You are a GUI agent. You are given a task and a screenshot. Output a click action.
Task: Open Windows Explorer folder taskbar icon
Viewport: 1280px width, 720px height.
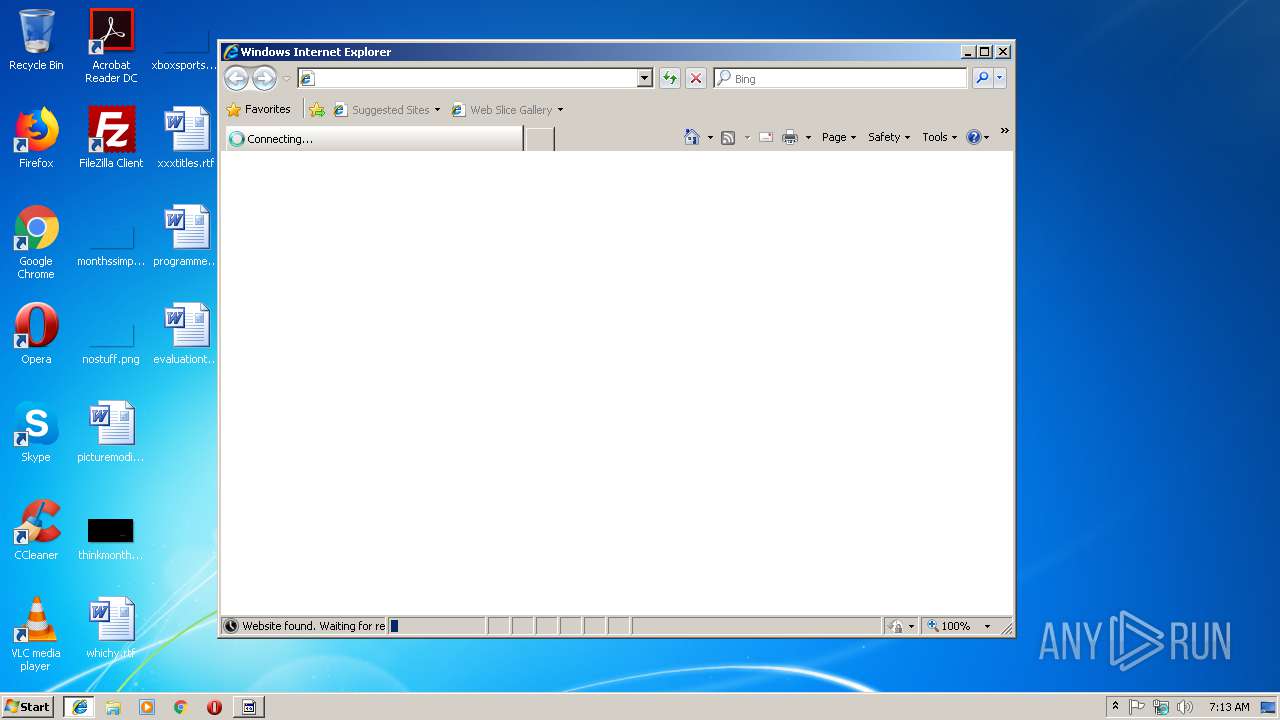click(113, 707)
